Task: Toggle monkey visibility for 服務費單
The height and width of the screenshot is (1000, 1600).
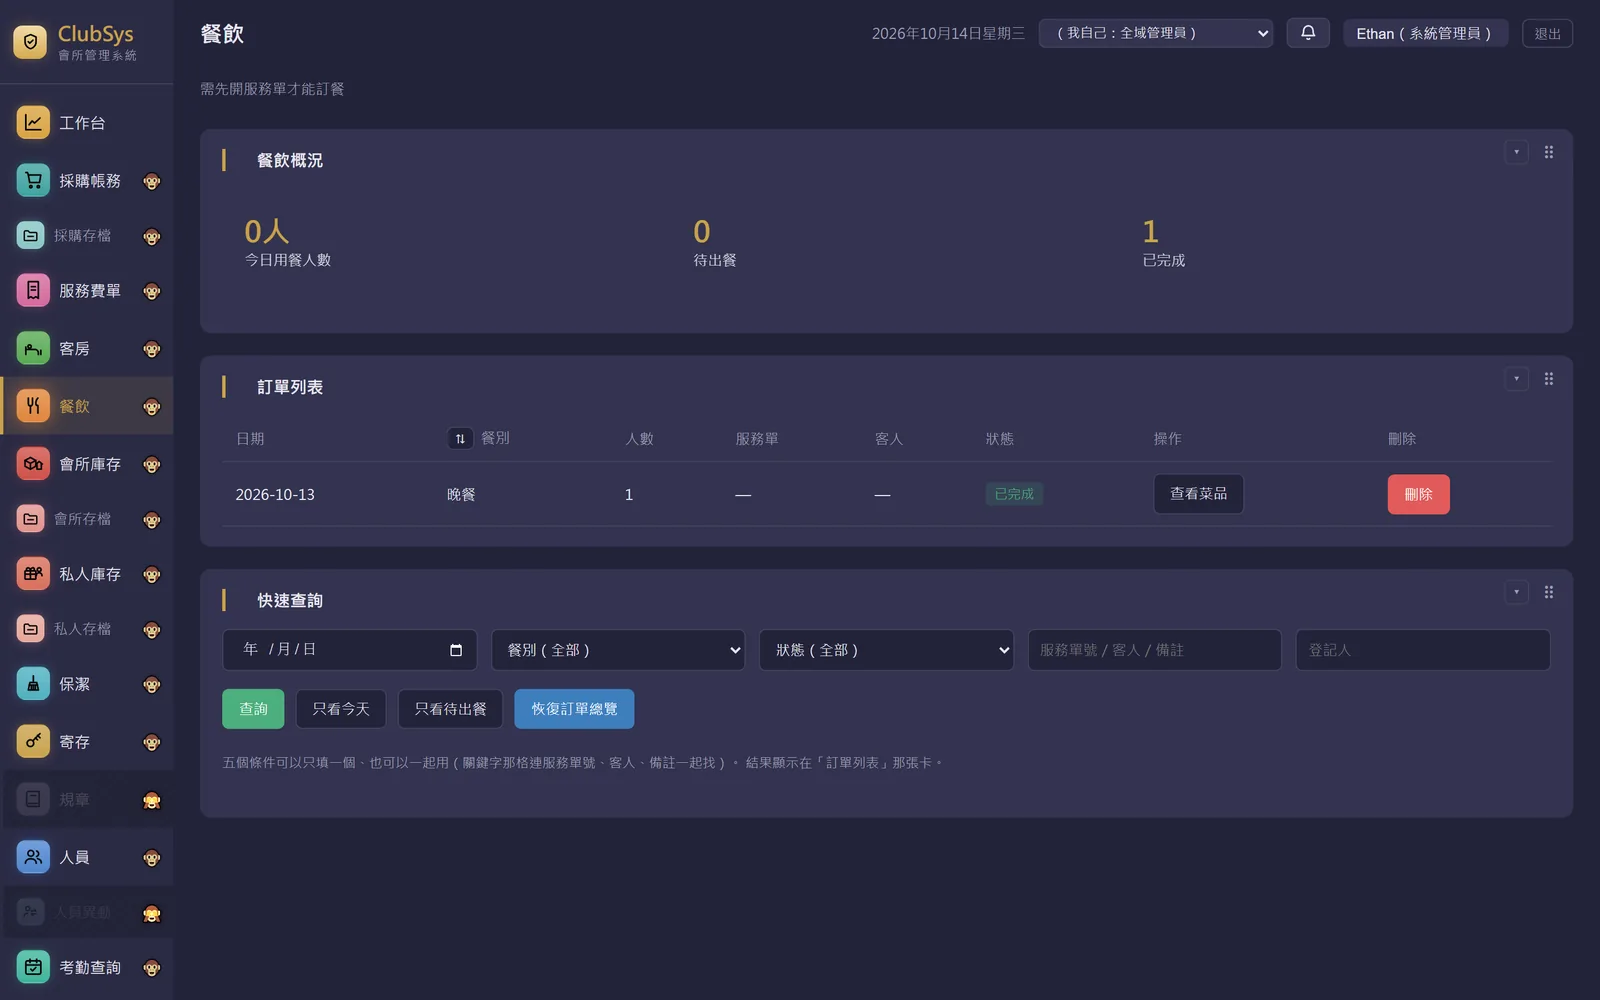Action: point(152,291)
